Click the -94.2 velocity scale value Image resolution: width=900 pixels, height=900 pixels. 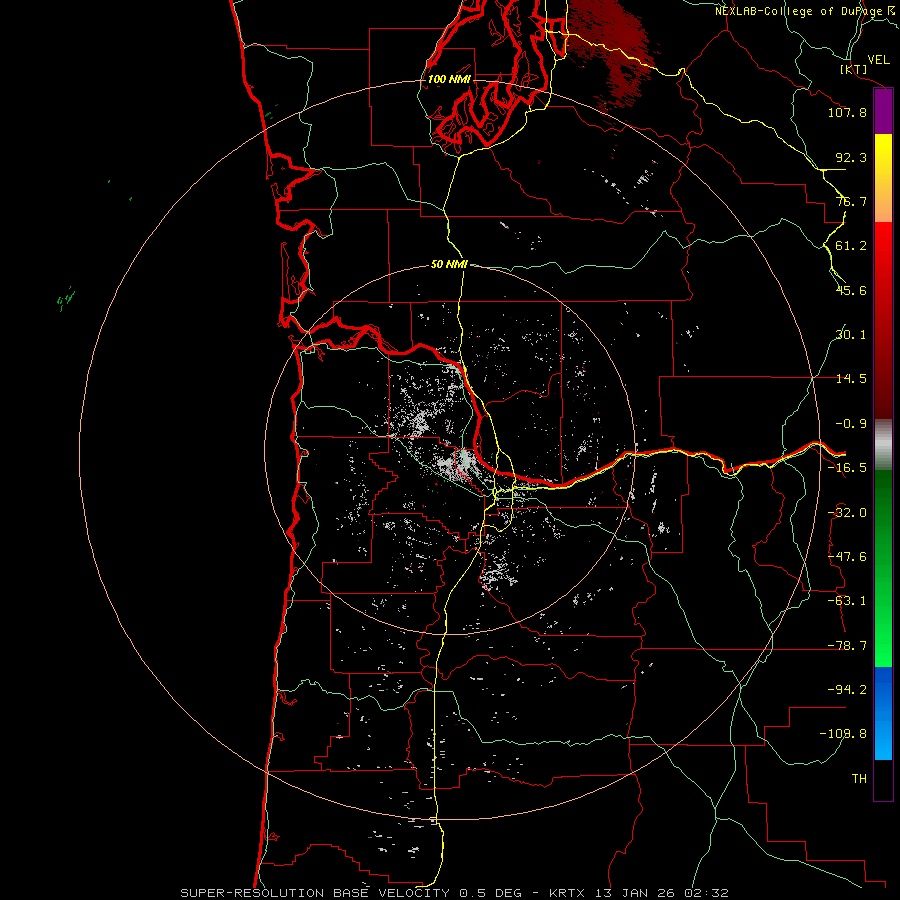pos(847,690)
